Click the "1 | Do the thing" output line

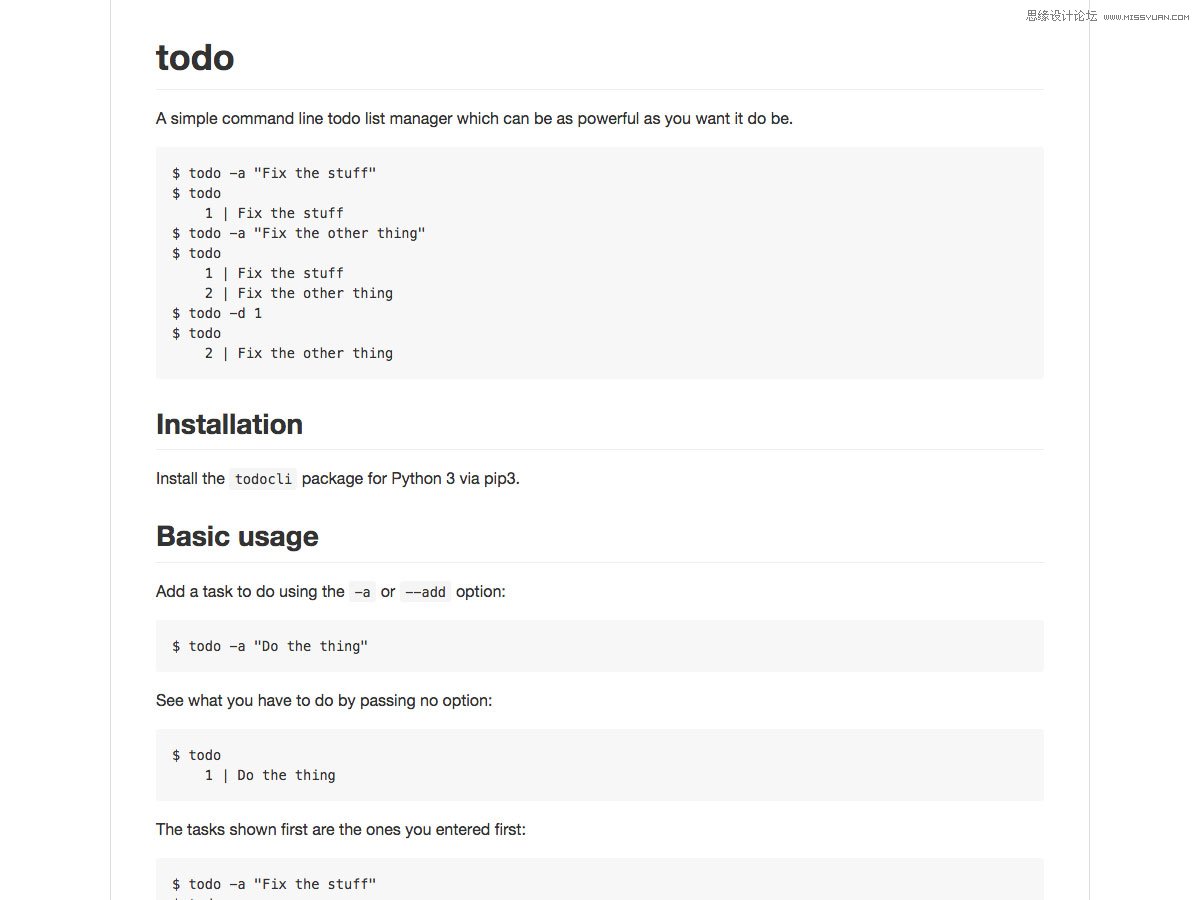click(x=270, y=775)
